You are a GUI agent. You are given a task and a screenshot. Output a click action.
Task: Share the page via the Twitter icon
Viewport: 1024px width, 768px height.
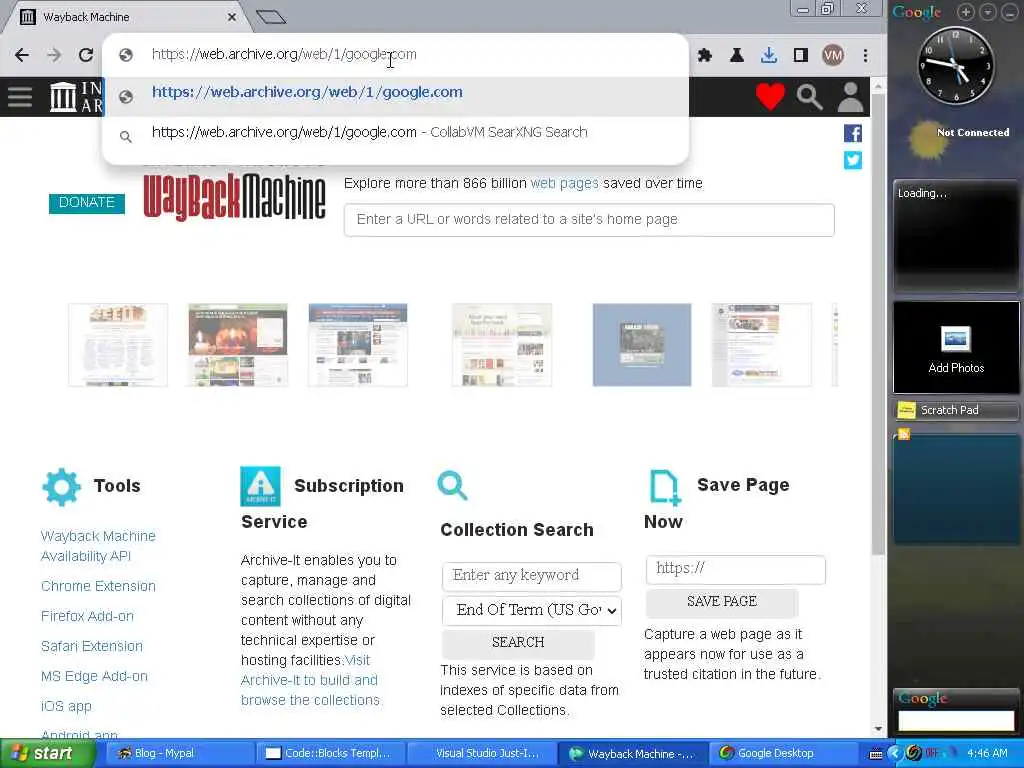click(x=853, y=160)
